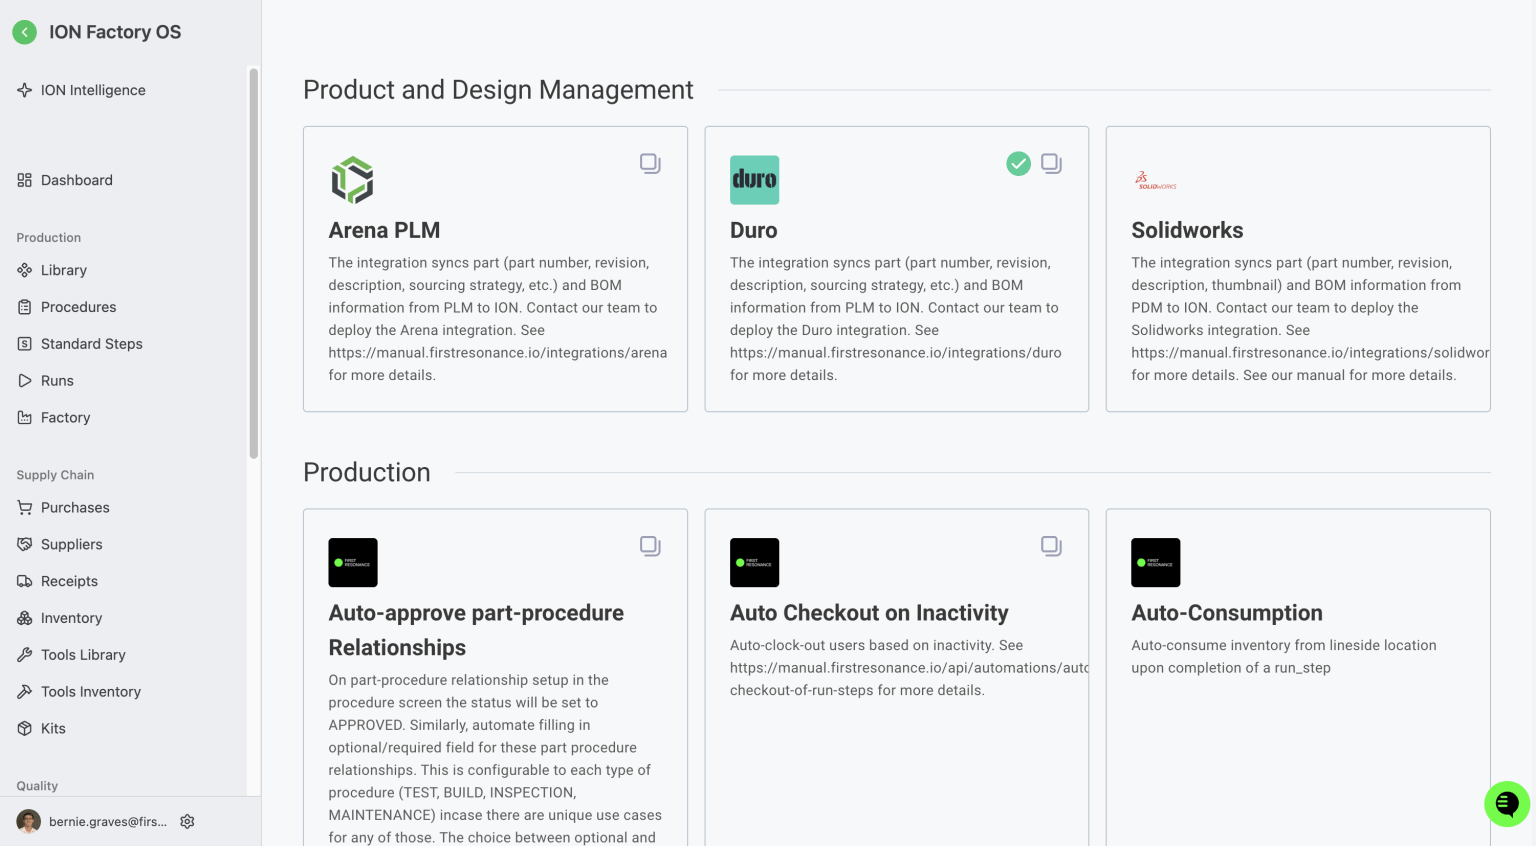The height and width of the screenshot is (846, 1536).
Task: Click the Procedures clipboard icon
Action: pyautogui.click(x=24, y=307)
